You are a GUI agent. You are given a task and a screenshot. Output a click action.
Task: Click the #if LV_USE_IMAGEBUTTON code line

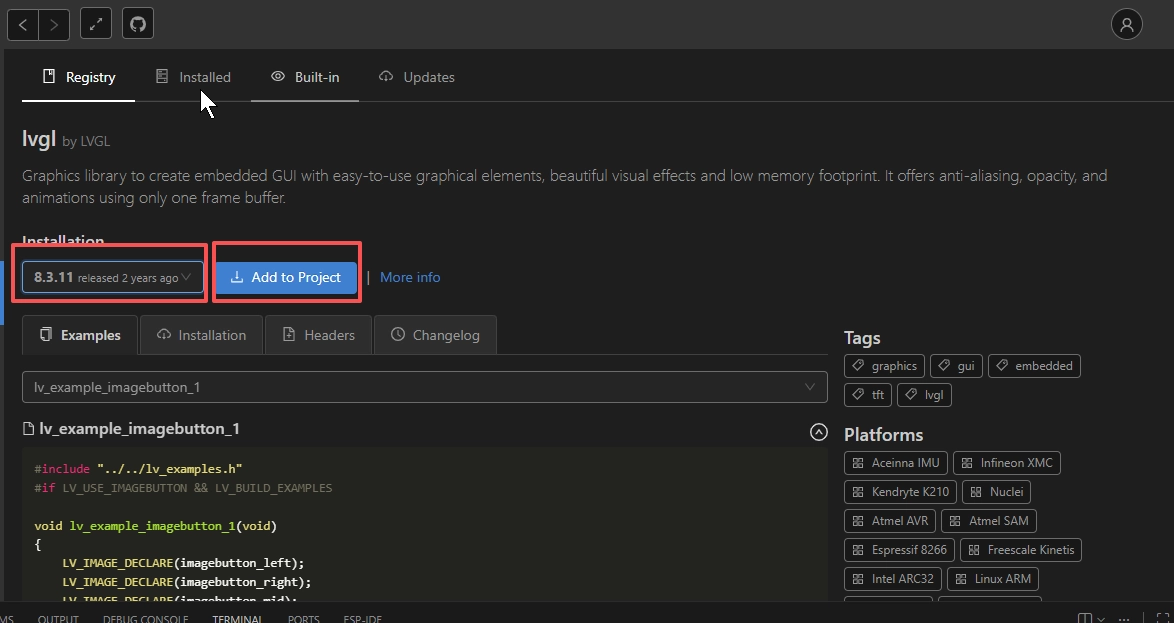pos(183,488)
